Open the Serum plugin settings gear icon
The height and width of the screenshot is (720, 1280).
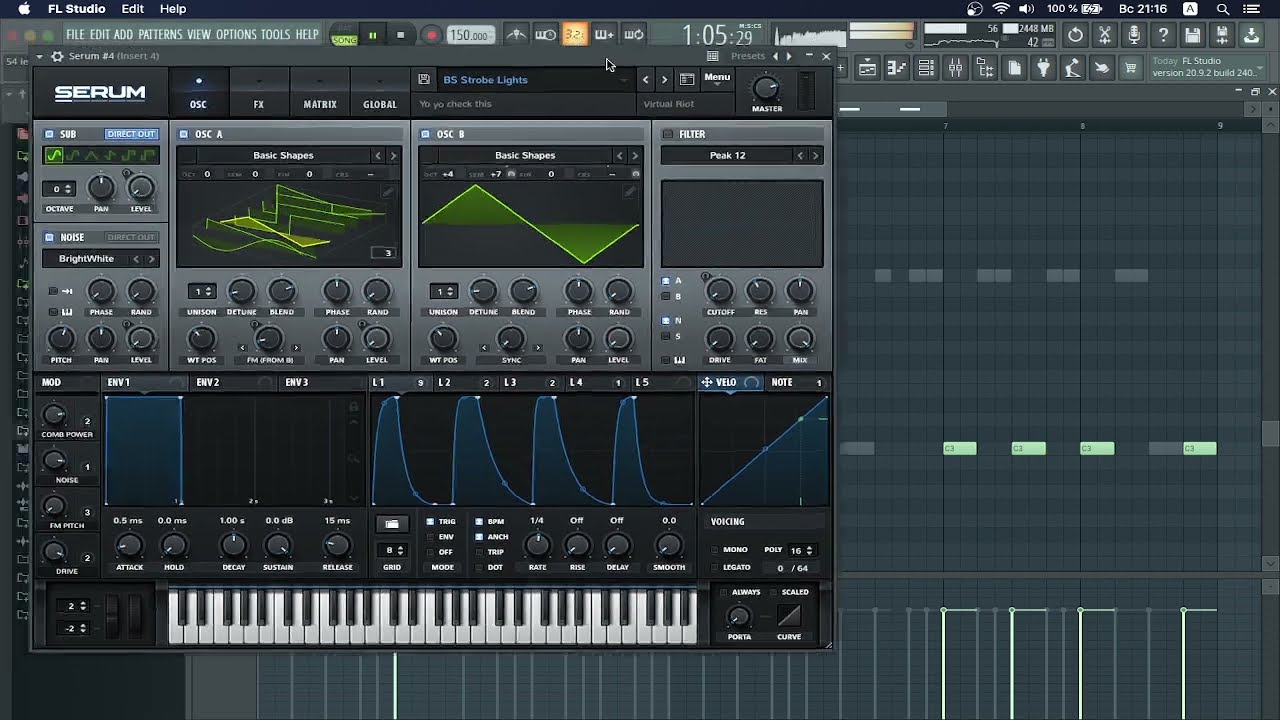(57, 56)
